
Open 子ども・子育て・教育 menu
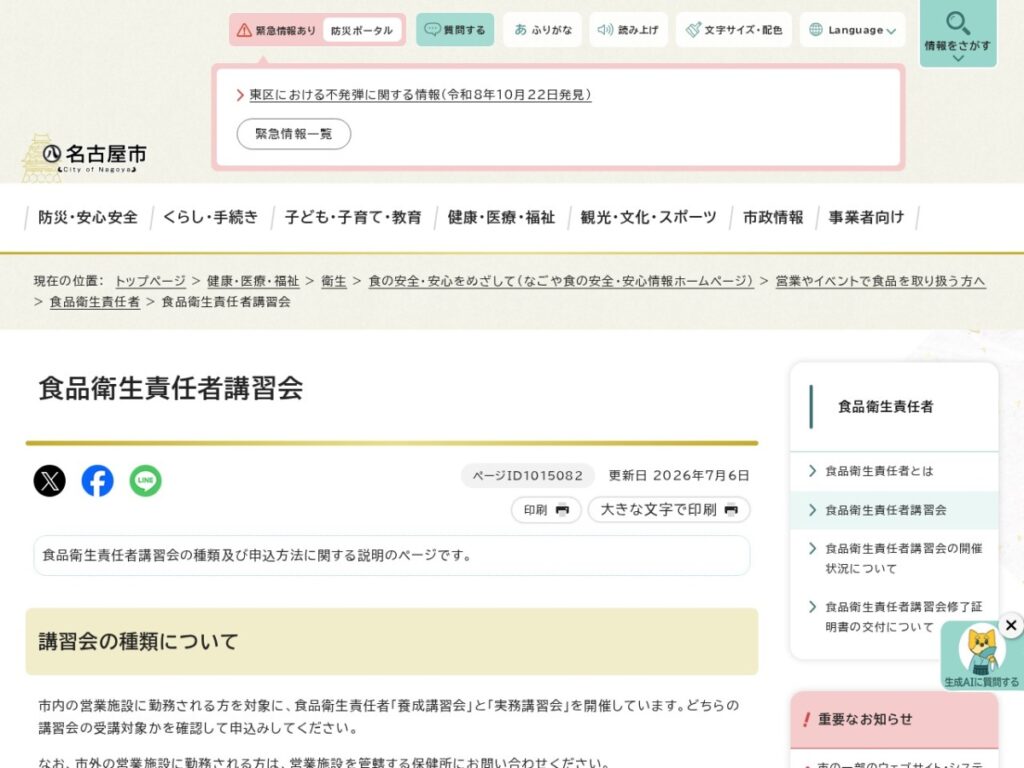353,217
